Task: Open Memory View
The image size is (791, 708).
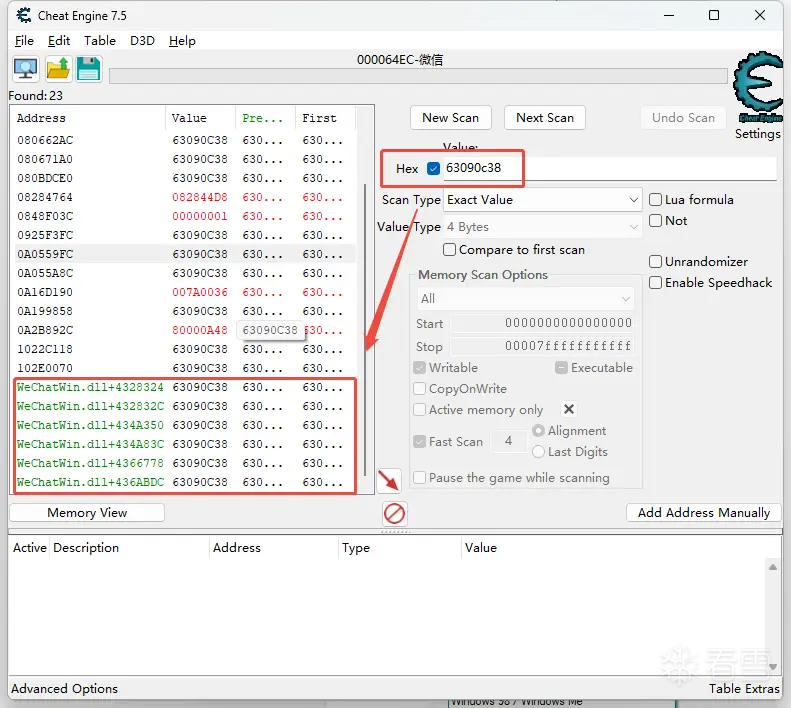Action: click(x=87, y=513)
